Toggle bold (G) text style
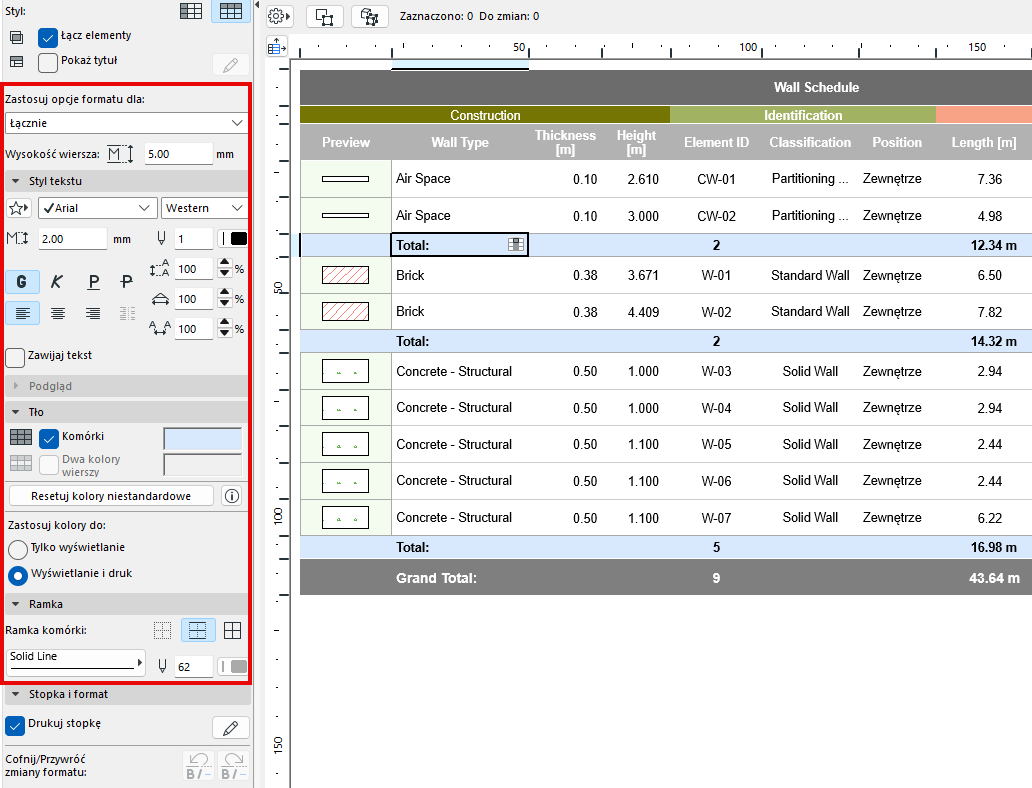Screen dimensions: 1032x788 22,283
